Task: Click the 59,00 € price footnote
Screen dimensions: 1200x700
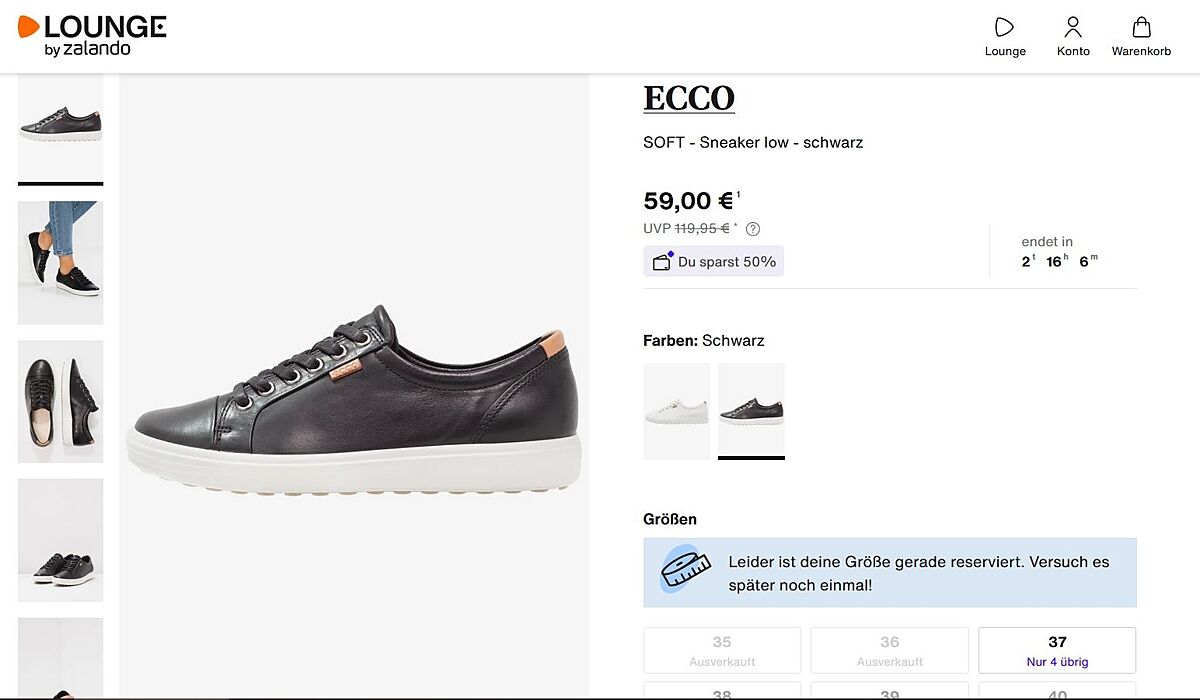Action: (x=739, y=194)
